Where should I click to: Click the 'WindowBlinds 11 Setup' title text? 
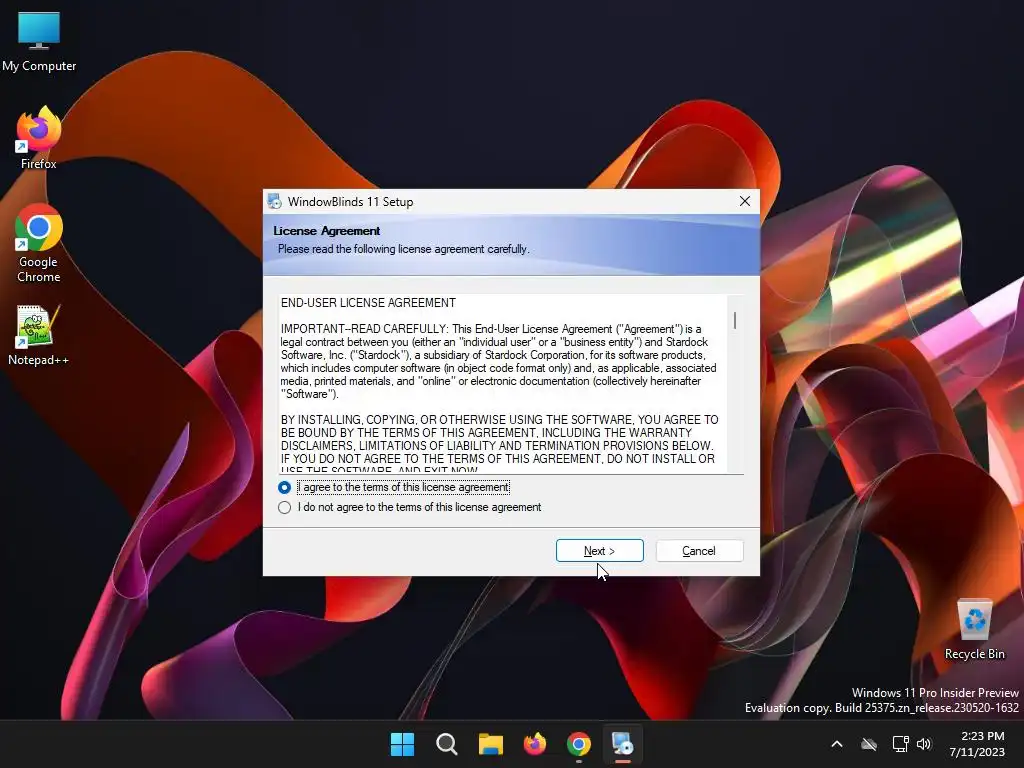coord(351,202)
